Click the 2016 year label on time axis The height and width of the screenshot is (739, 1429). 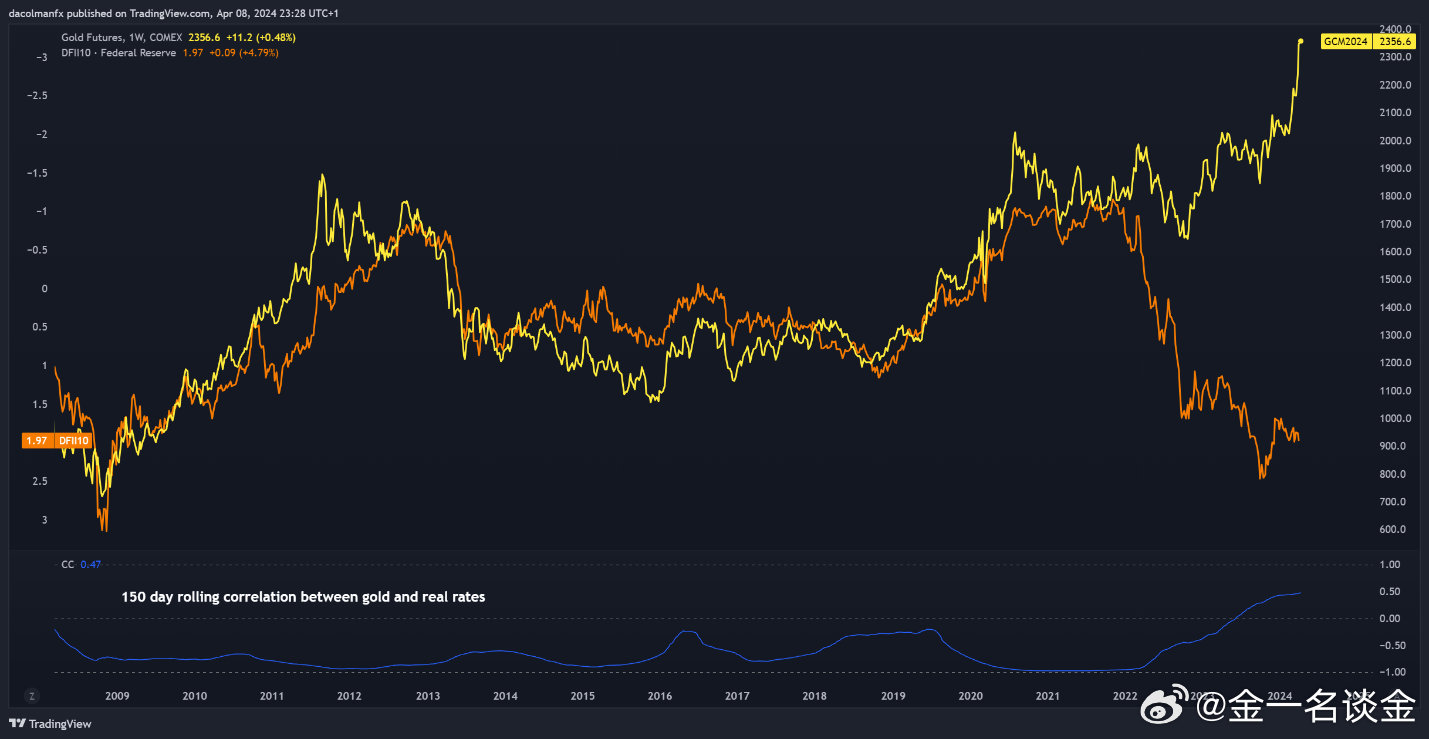[x=659, y=695]
